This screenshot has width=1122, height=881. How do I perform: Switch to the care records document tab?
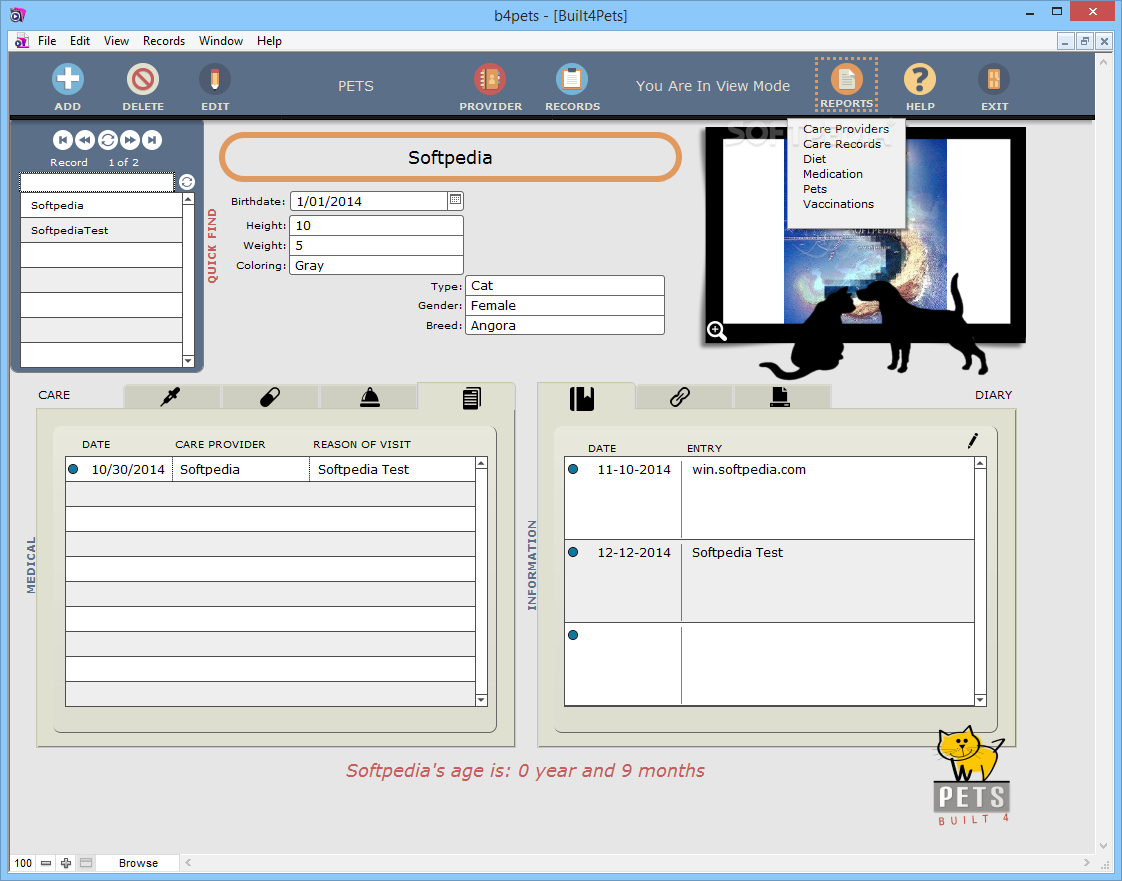[471, 397]
